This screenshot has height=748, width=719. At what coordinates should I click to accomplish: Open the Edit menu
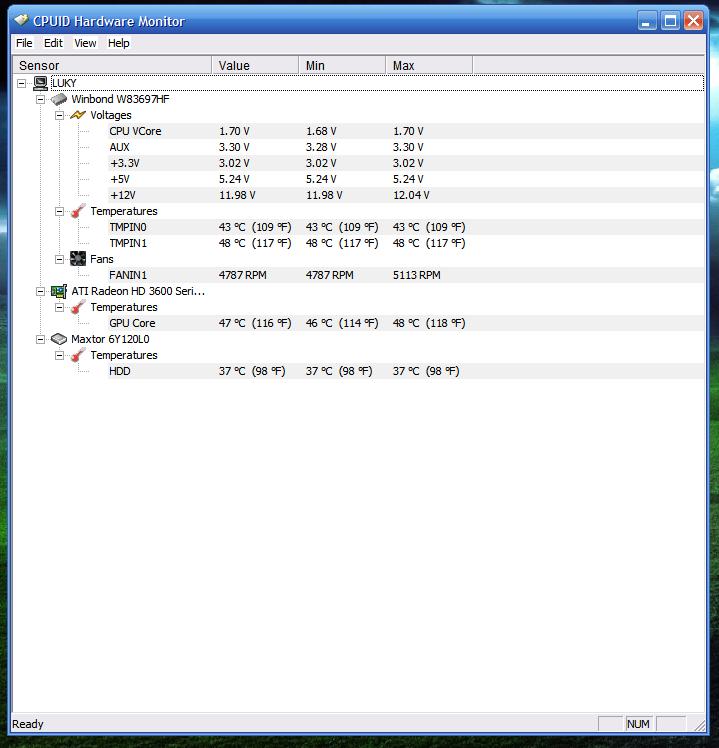[x=53, y=43]
